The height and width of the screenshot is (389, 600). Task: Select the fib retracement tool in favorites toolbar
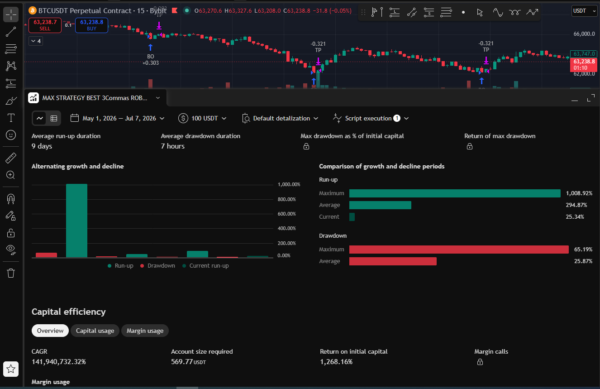click(x=446, y=12)
